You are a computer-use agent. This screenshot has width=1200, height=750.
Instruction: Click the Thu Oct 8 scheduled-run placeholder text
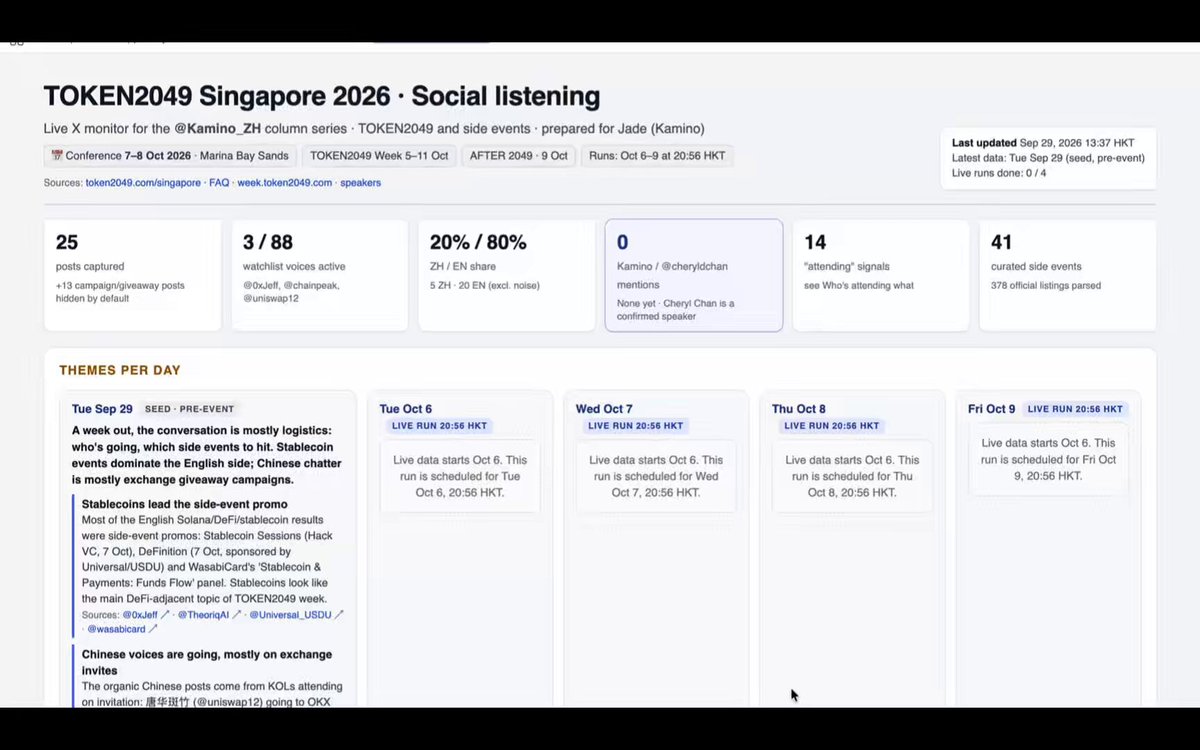[852, 476]
